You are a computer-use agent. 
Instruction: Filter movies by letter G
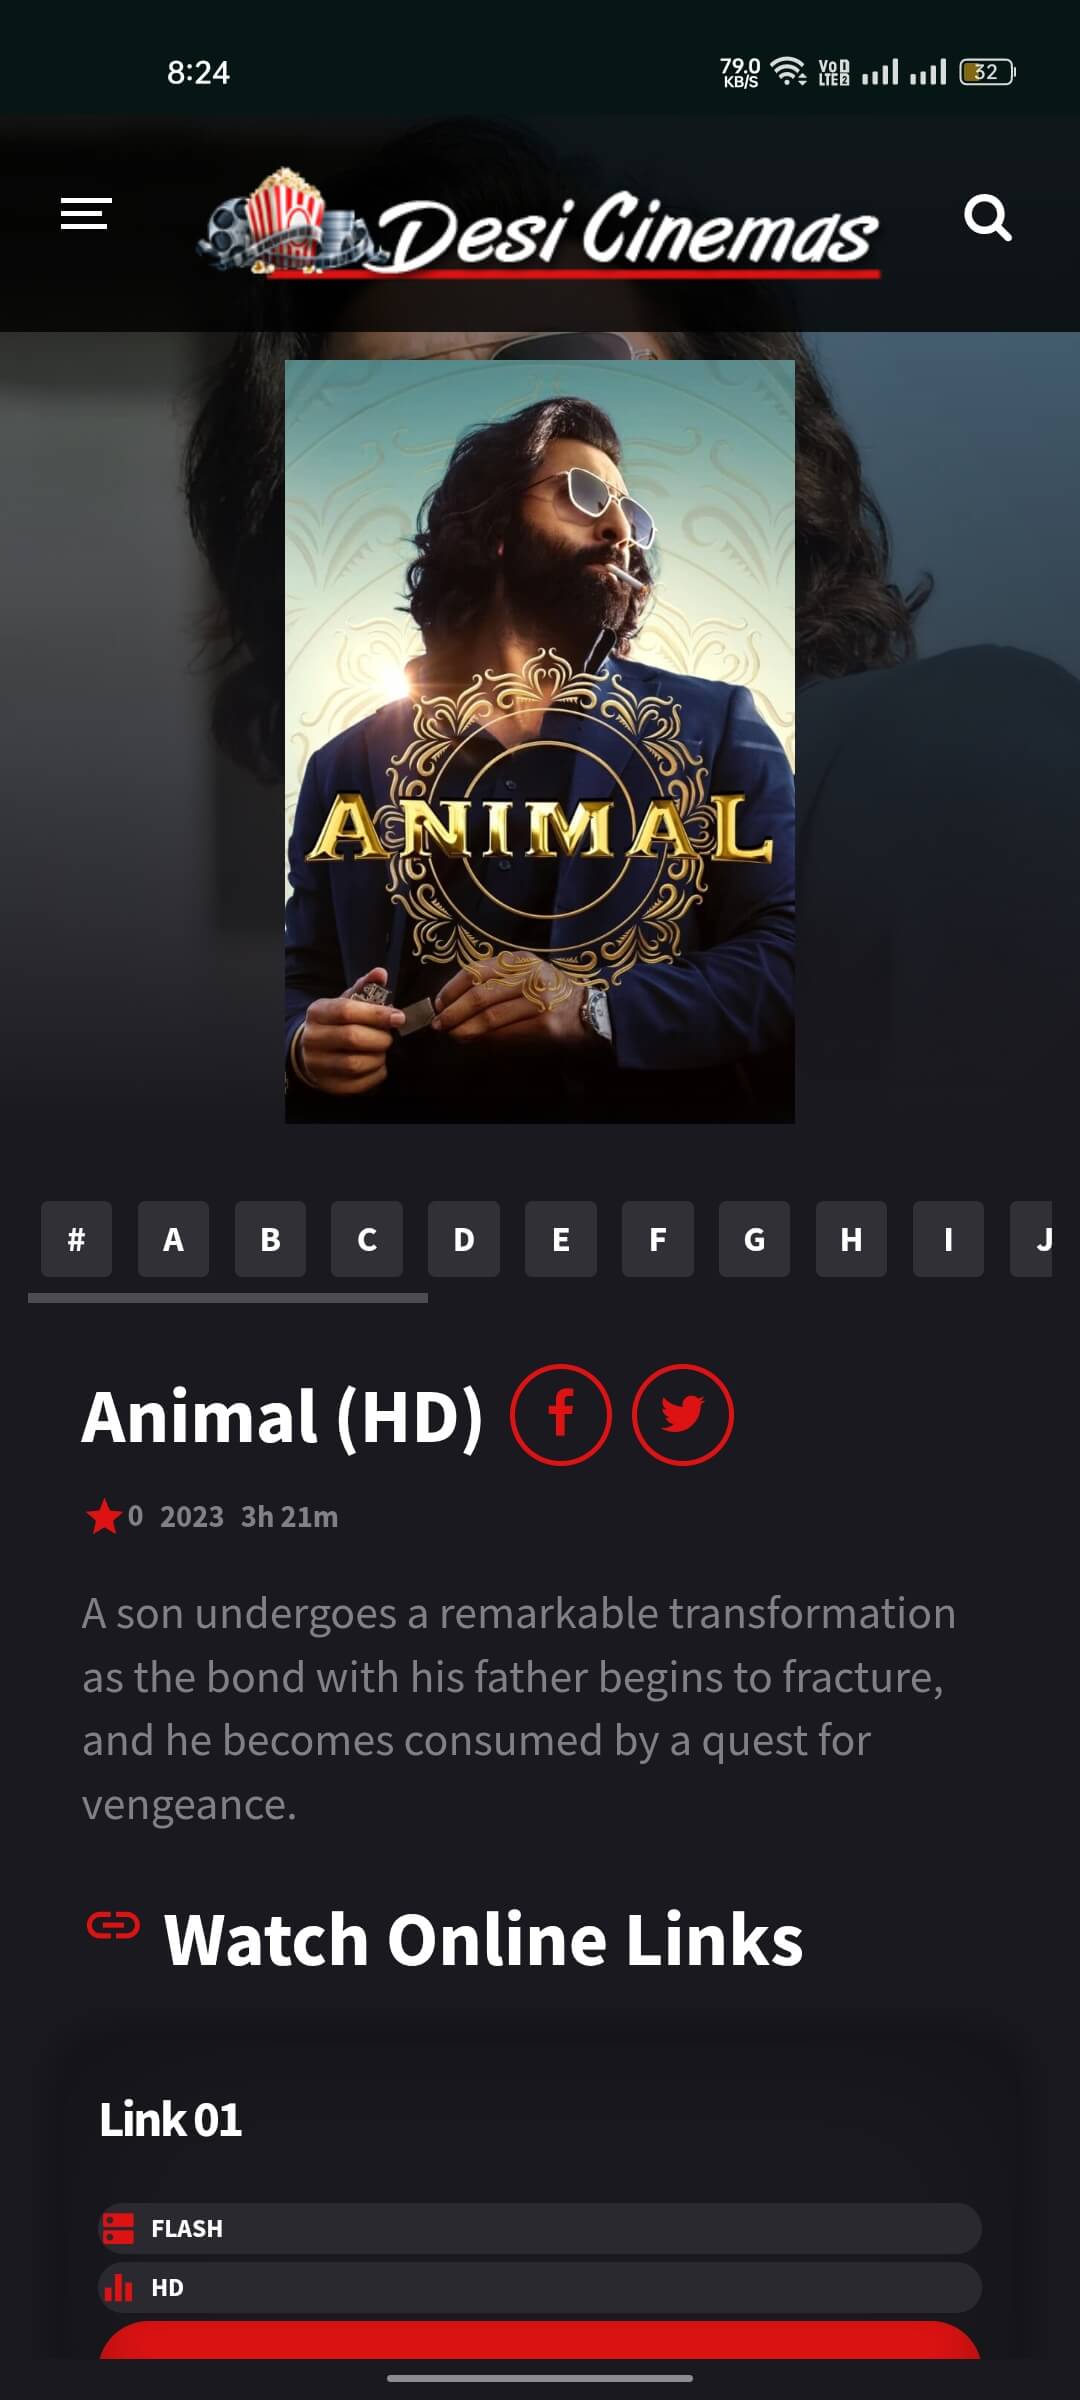click(x=754, y=1239)
